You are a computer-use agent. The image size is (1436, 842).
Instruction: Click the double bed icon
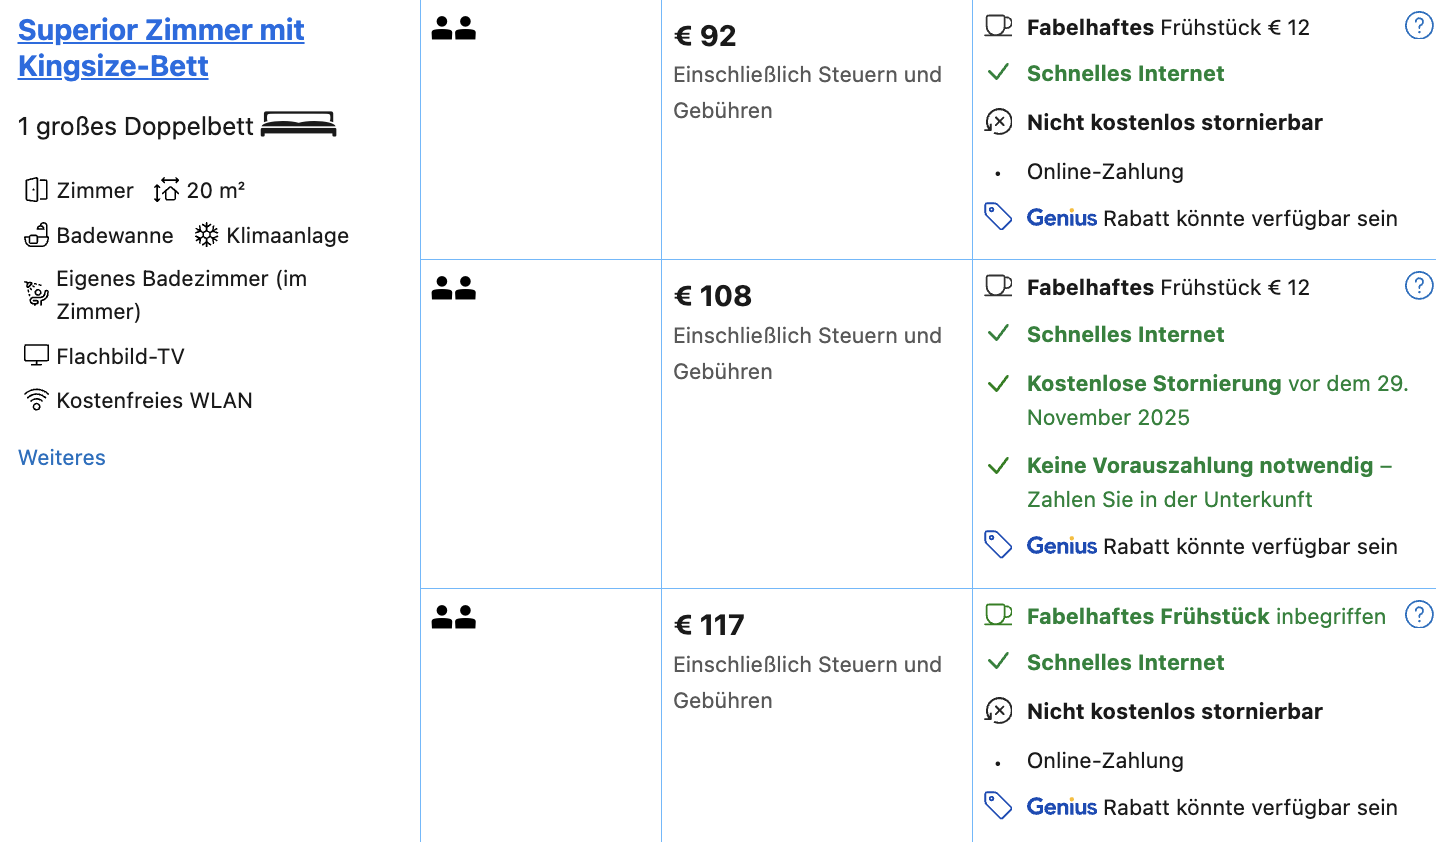tap(298, 125)
